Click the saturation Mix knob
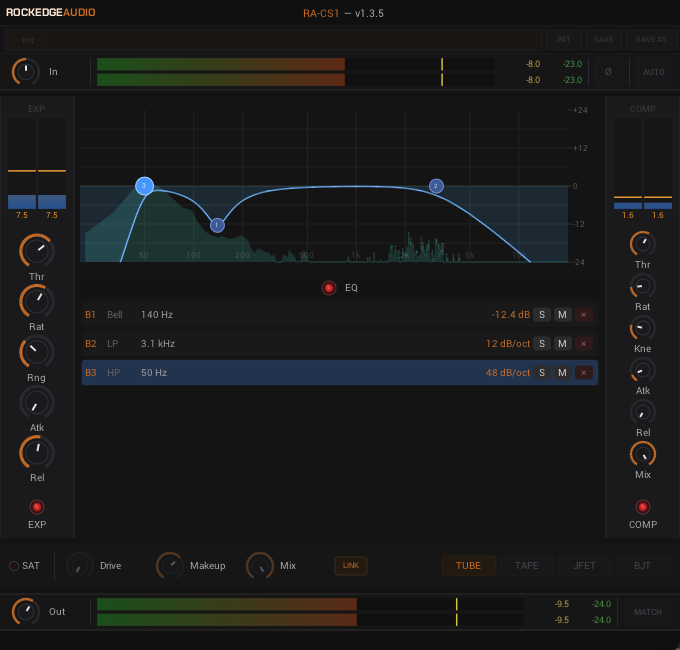Image resolution: width=680 pixels, height=650 pixels. (260, 566)
